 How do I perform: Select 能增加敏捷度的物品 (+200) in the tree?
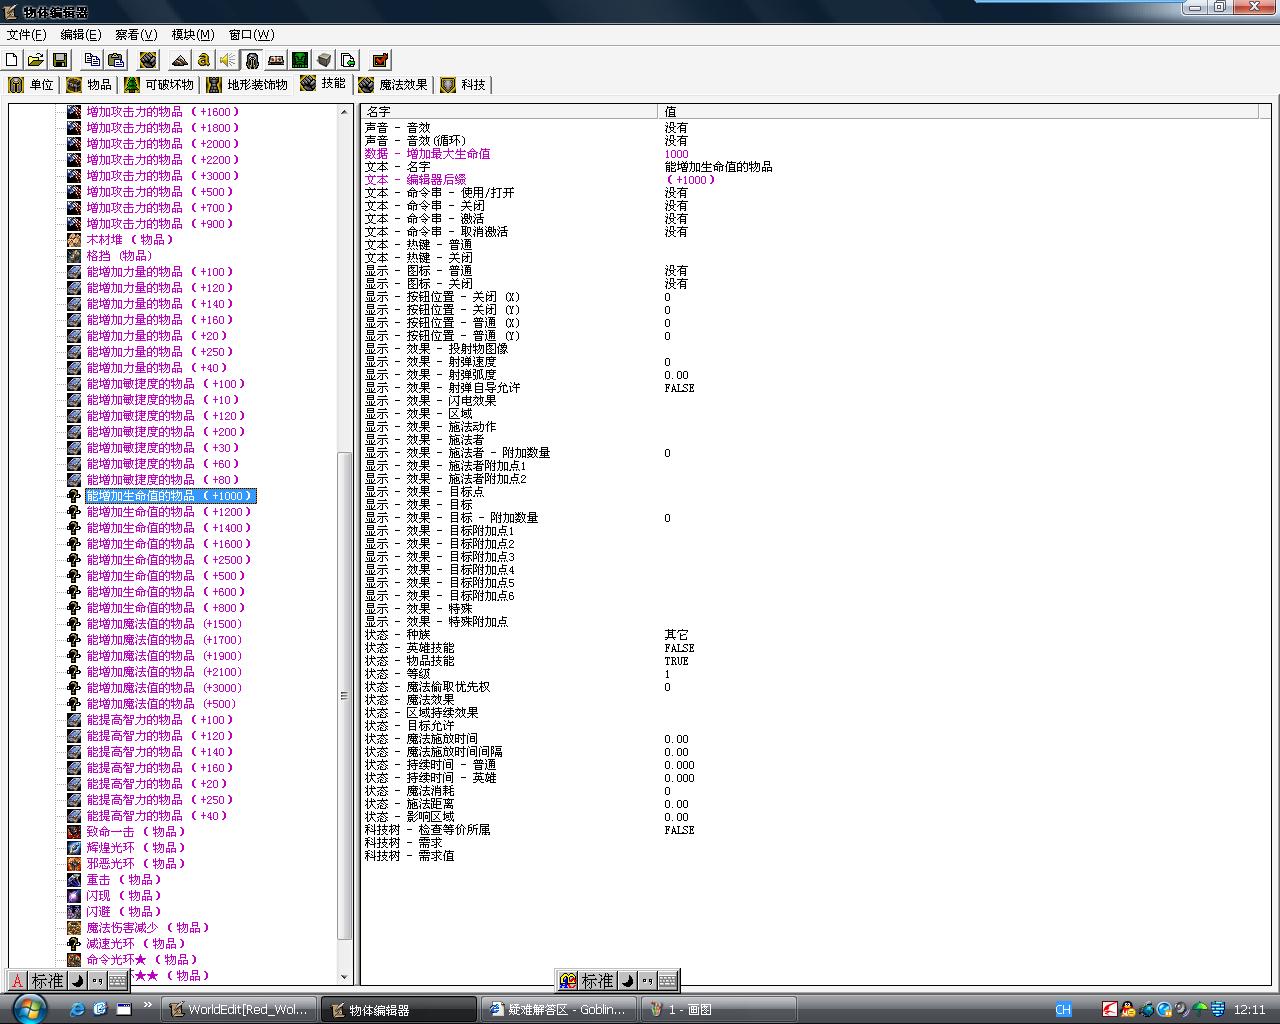[x=166, y=432]
